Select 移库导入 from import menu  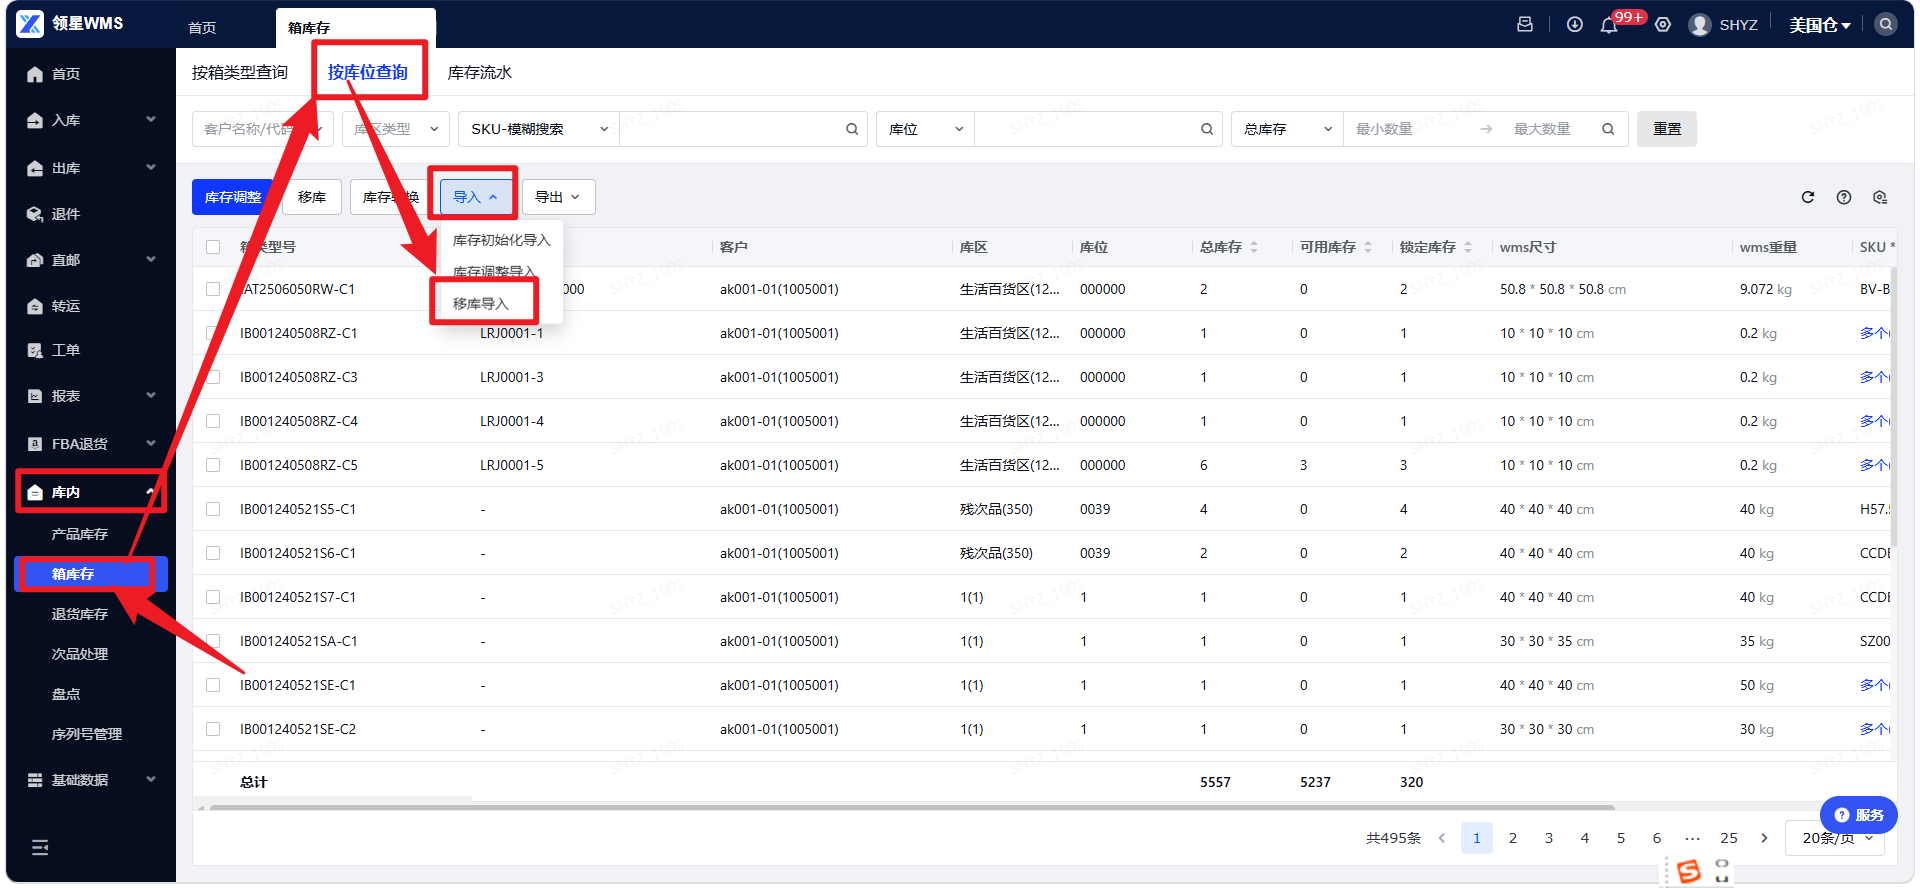point(481,303)
